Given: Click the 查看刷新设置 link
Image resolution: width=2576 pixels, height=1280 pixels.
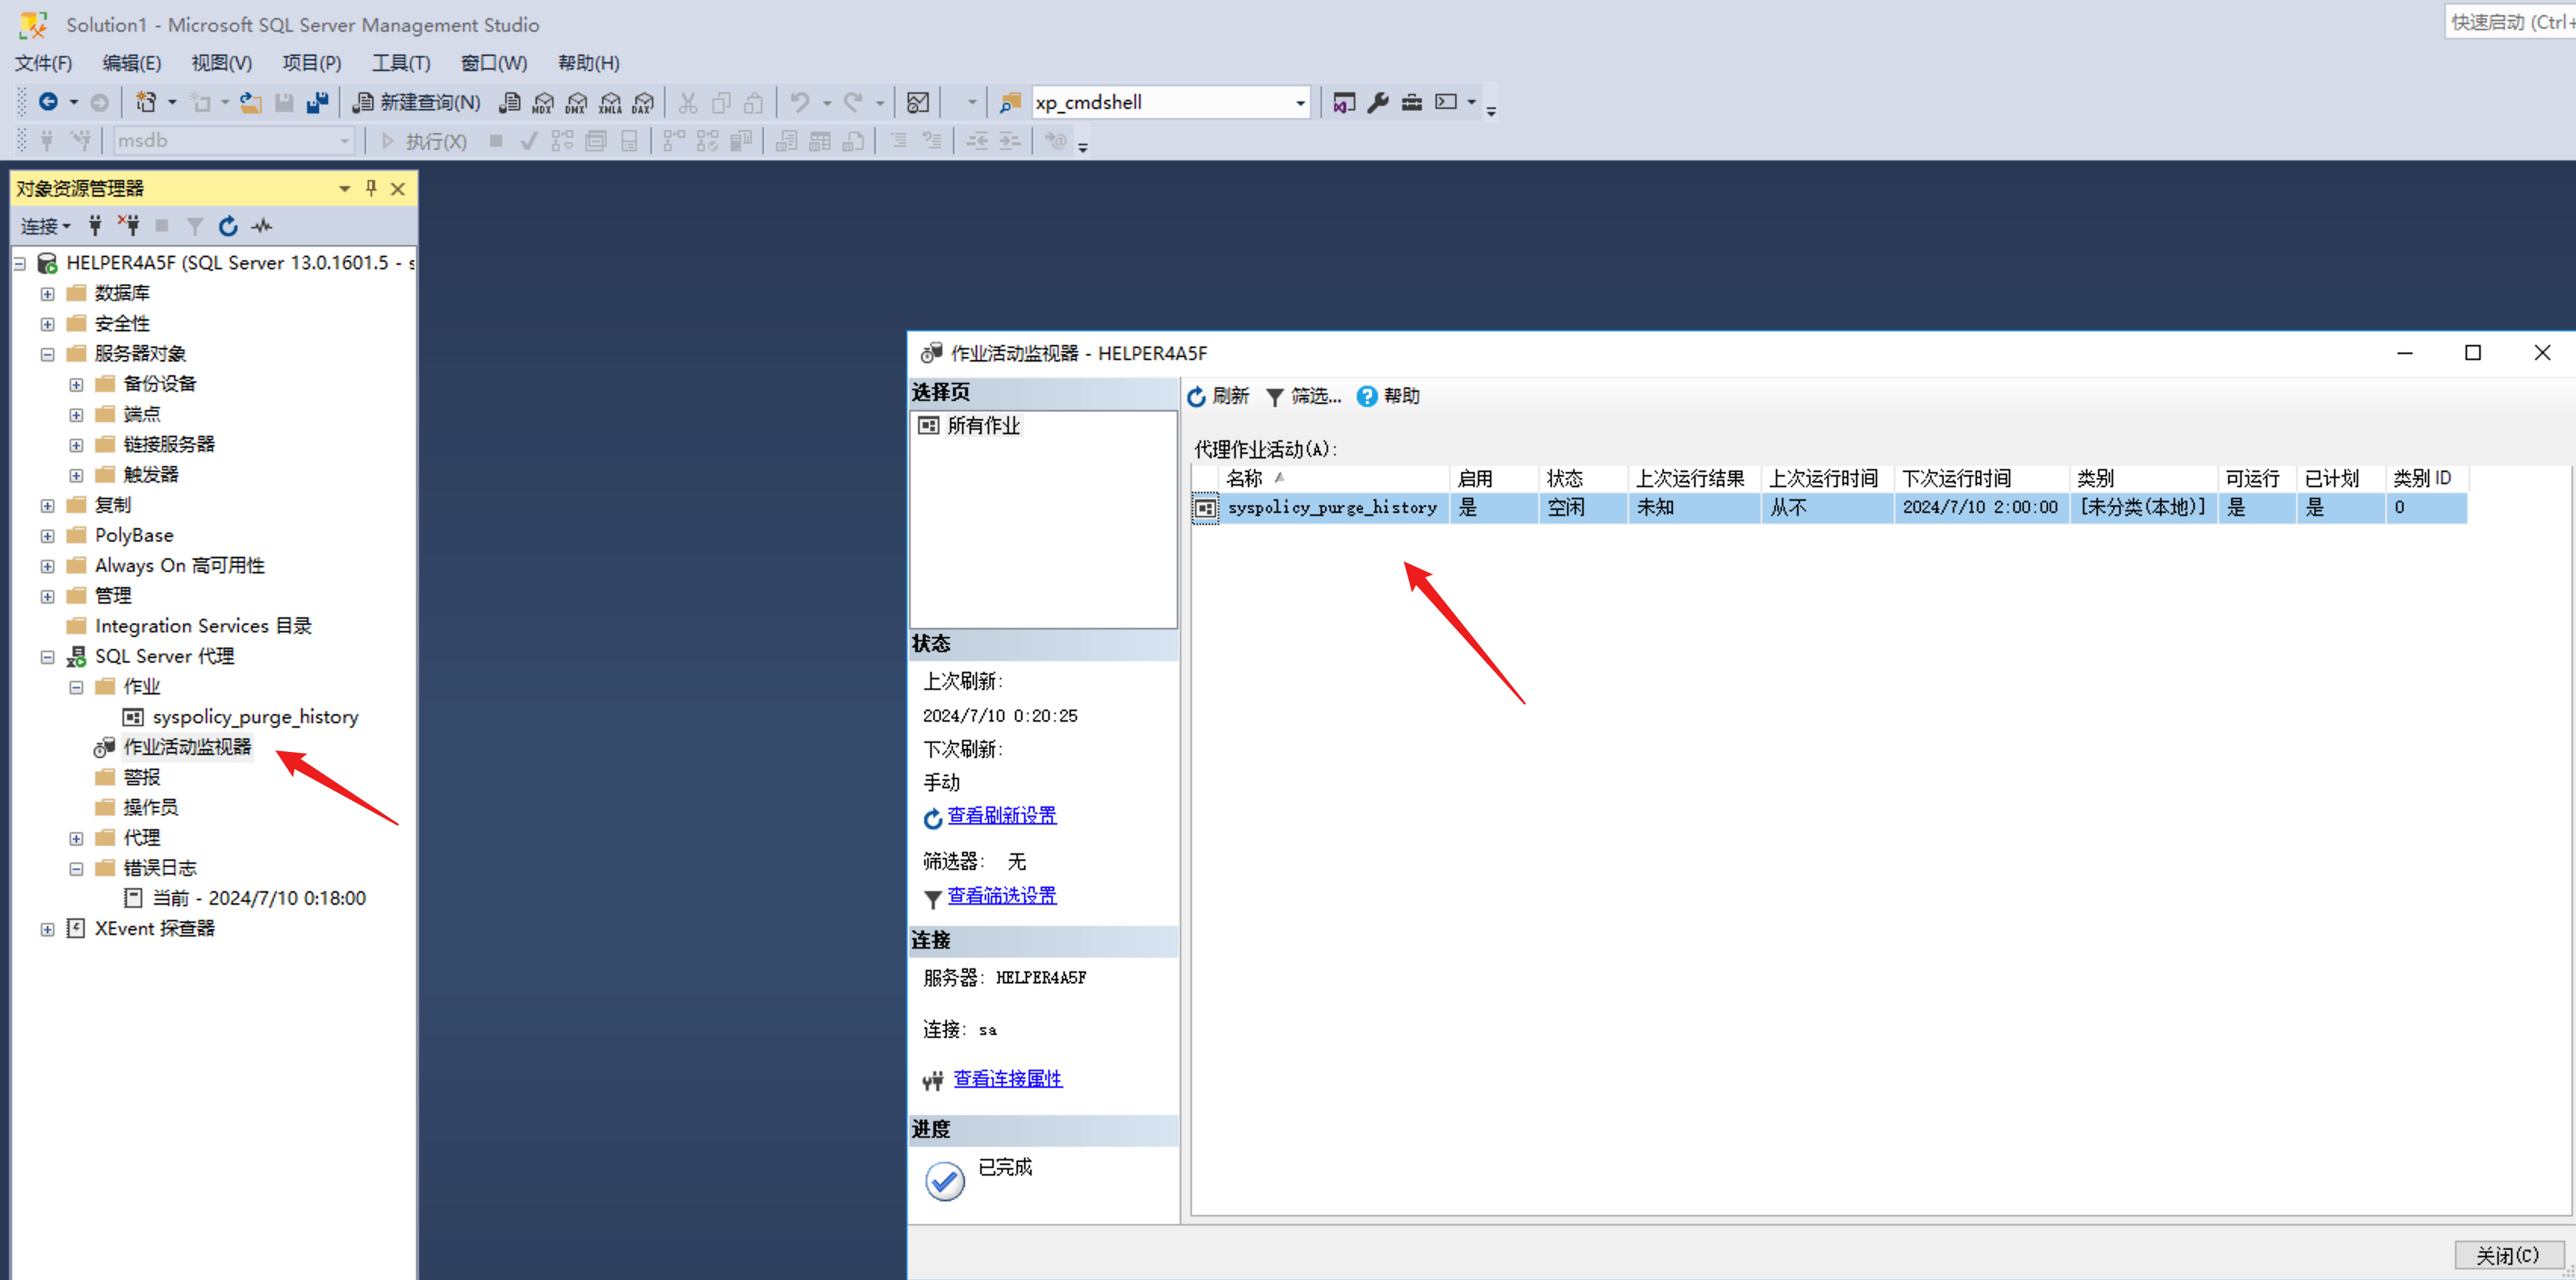Looking at the screenshot, I should tap(1001, 815).
